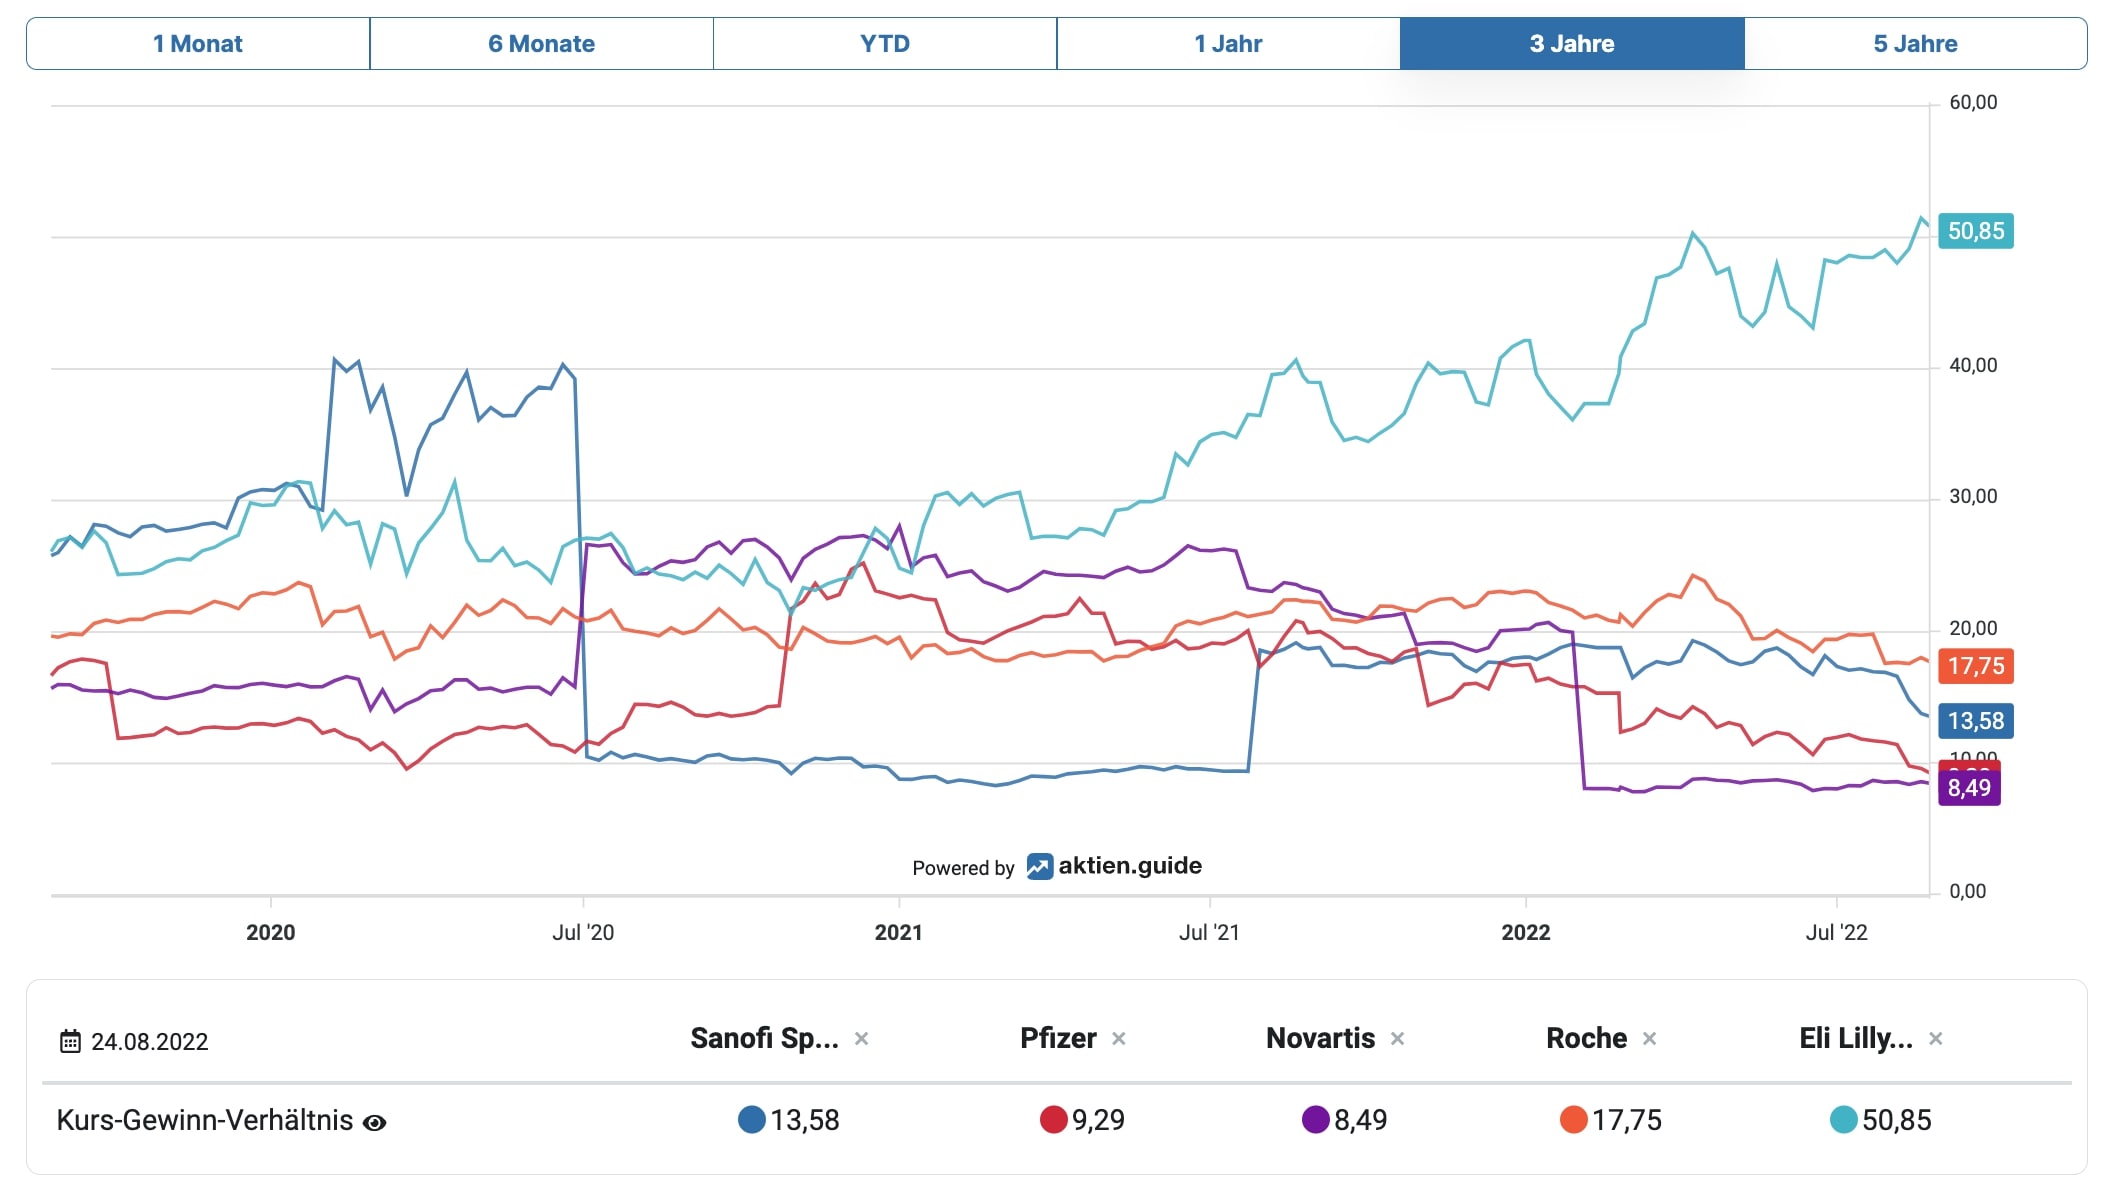Click the Jul '22 axis label

(1836, 933)
